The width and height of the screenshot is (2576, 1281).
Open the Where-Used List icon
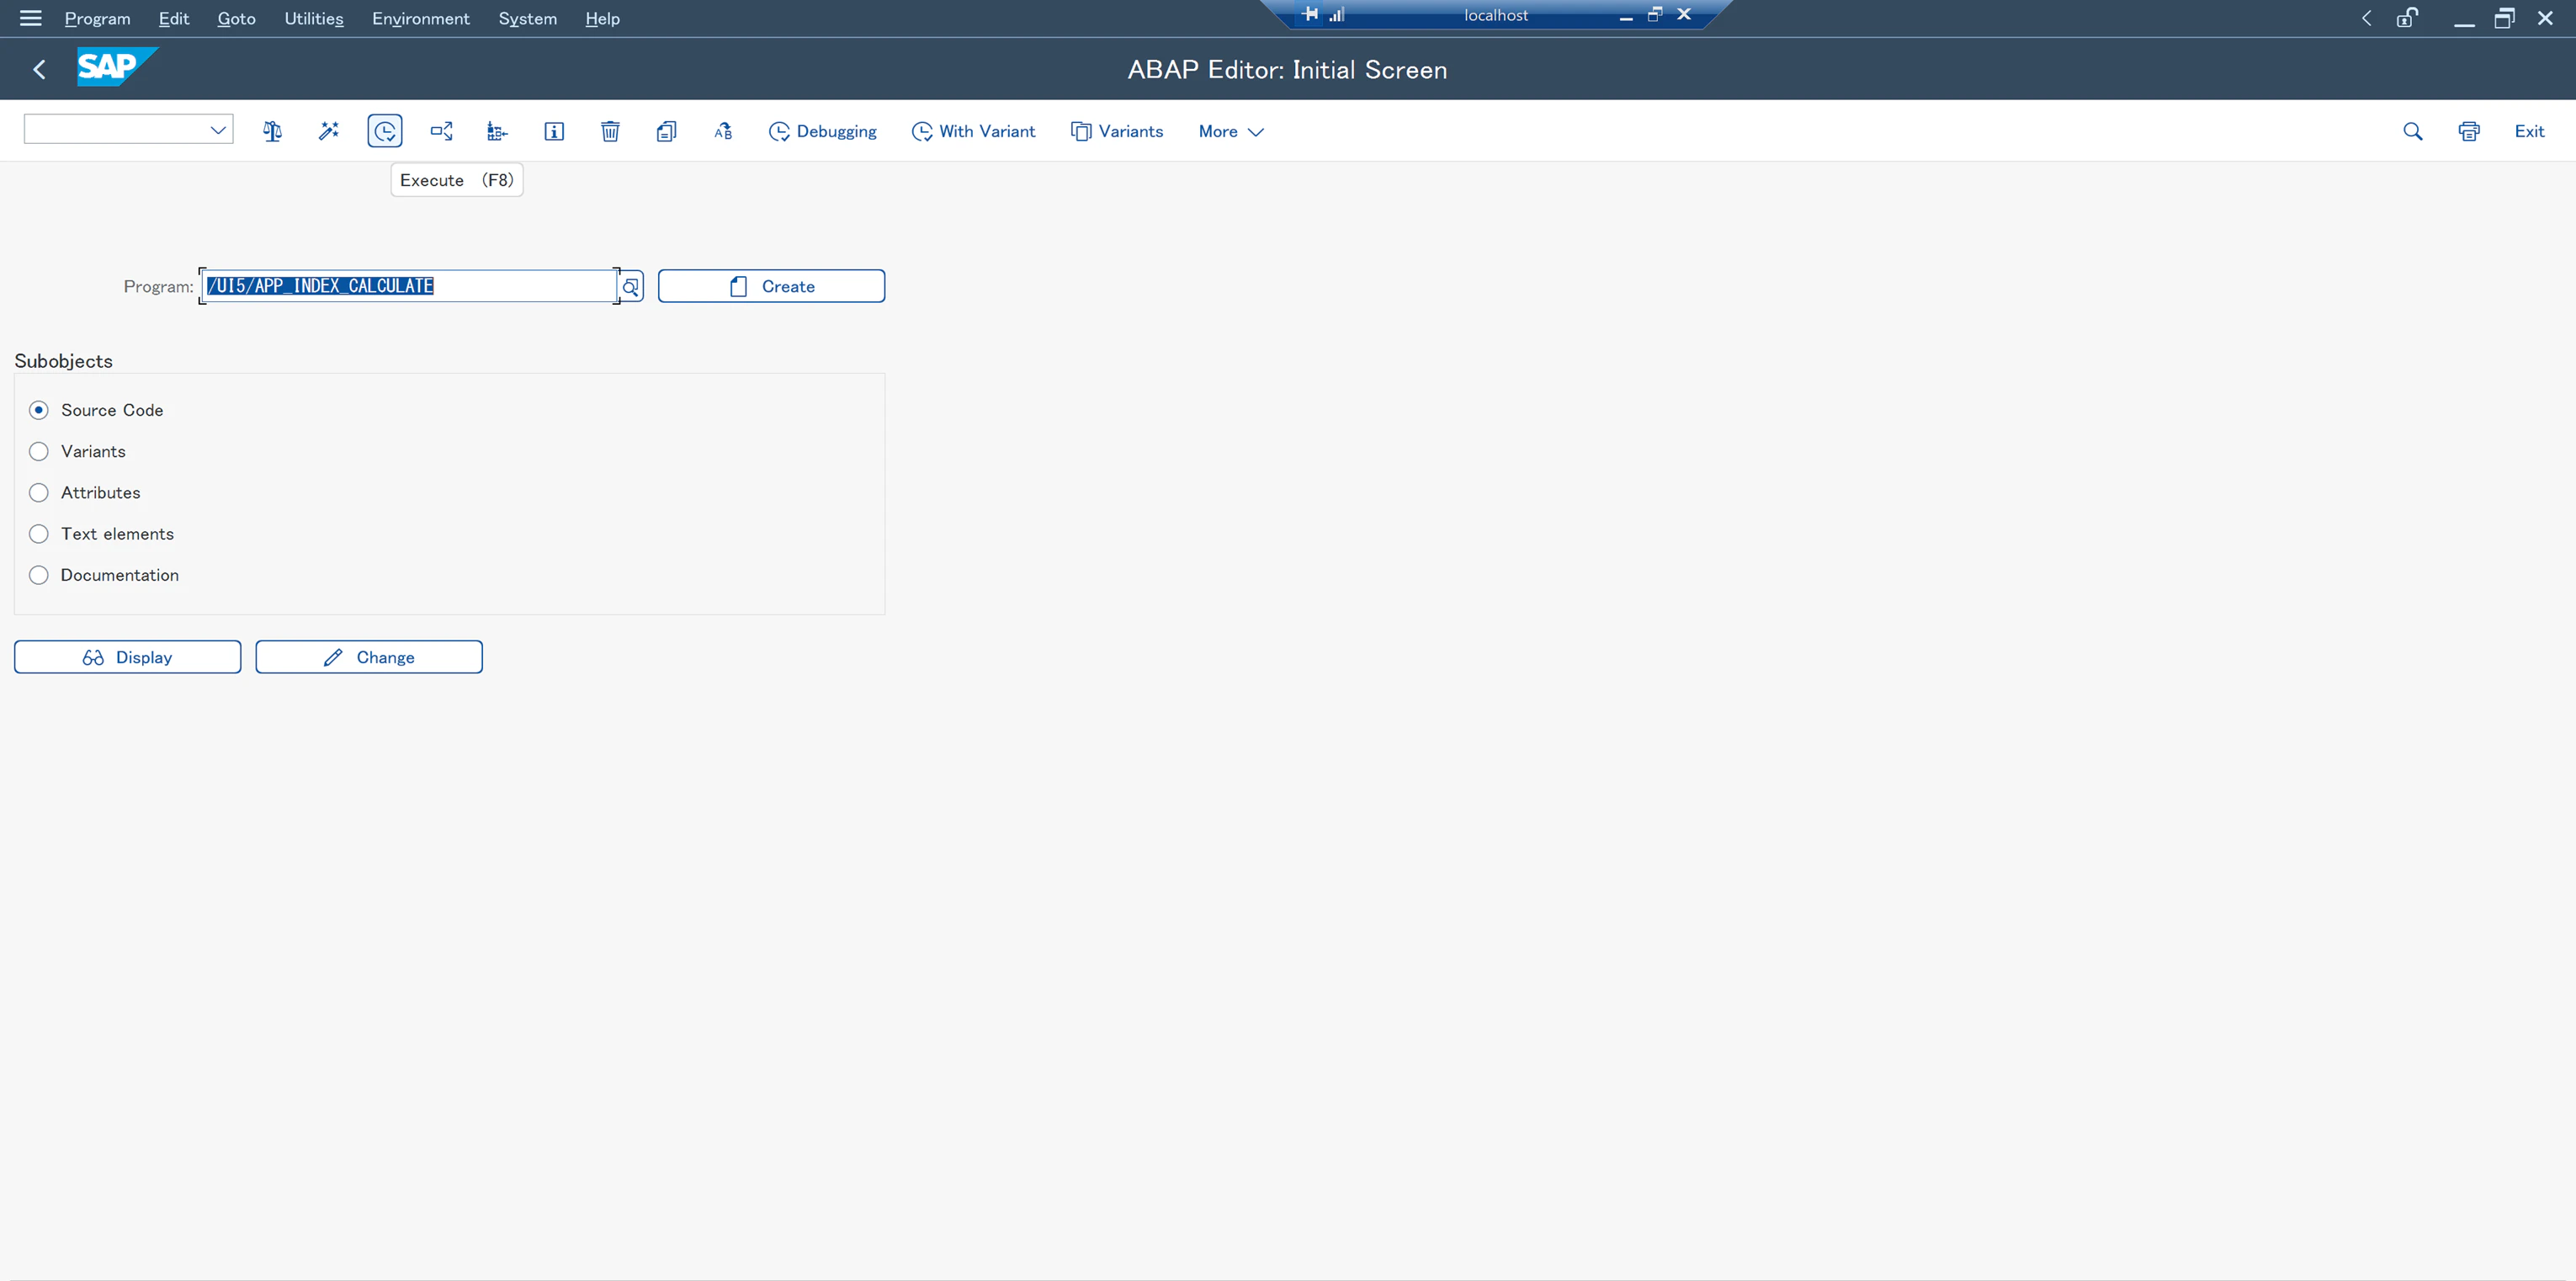(x=441, y=131)
